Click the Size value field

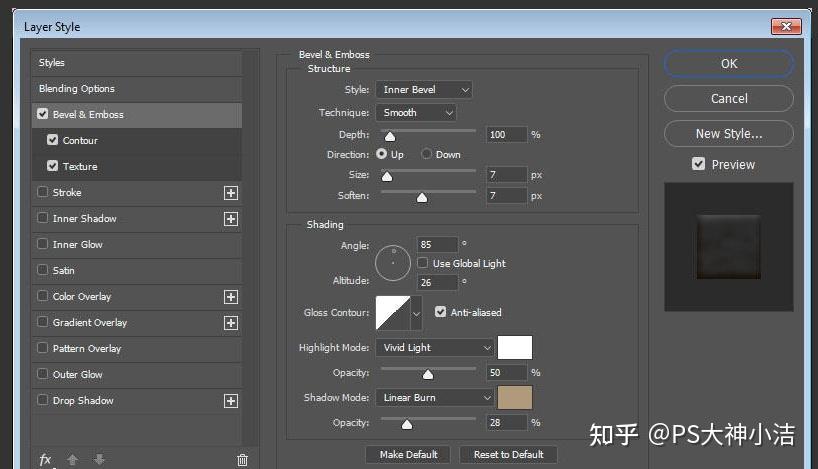click(506, 175)
